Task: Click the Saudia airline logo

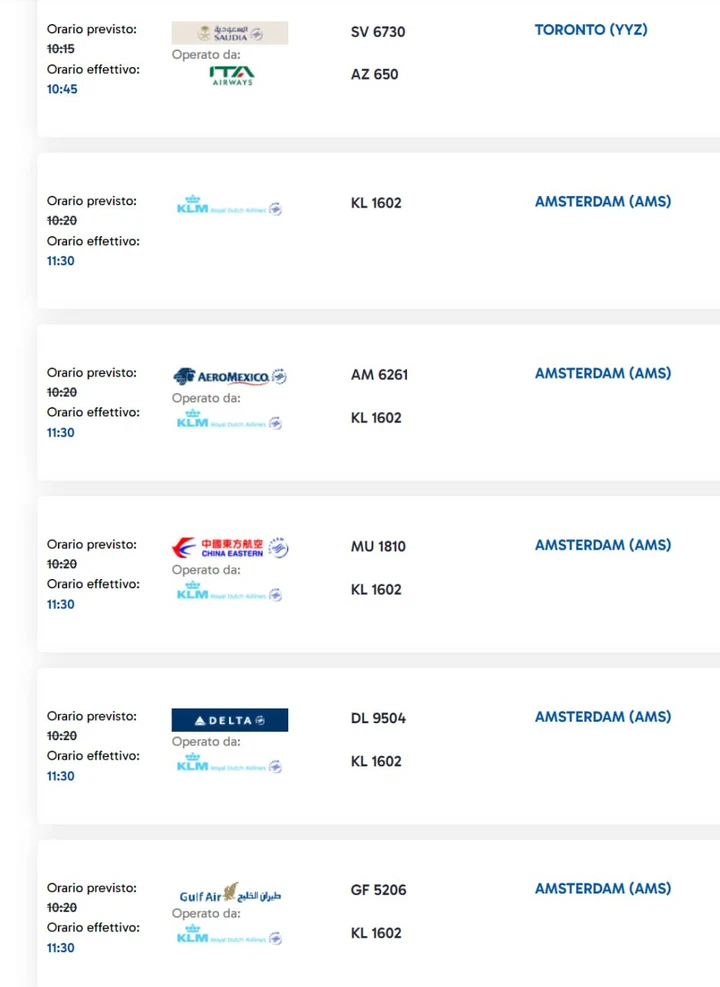Action: (230, 33)
